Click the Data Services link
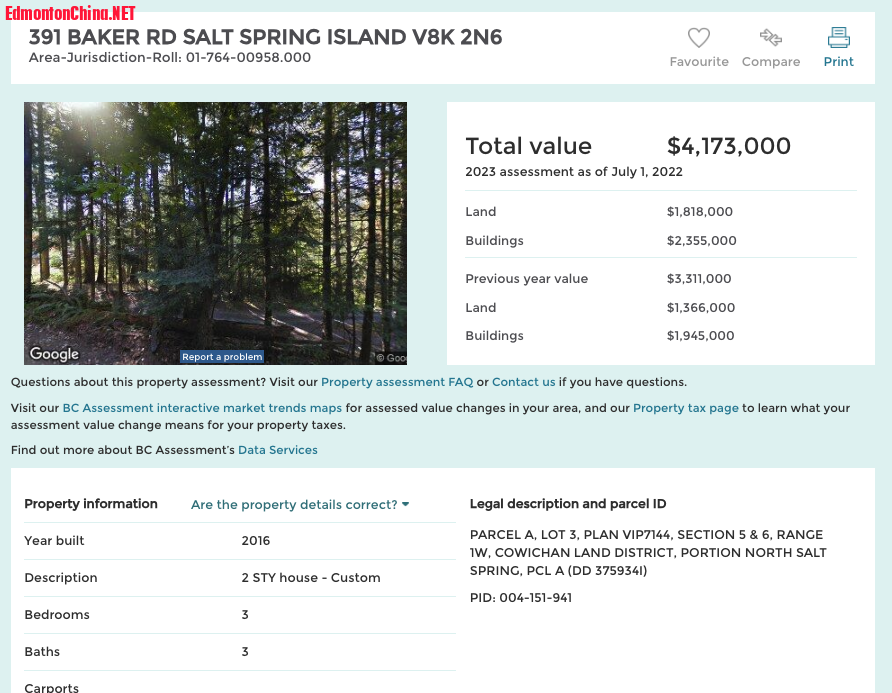 click(277, 450)
